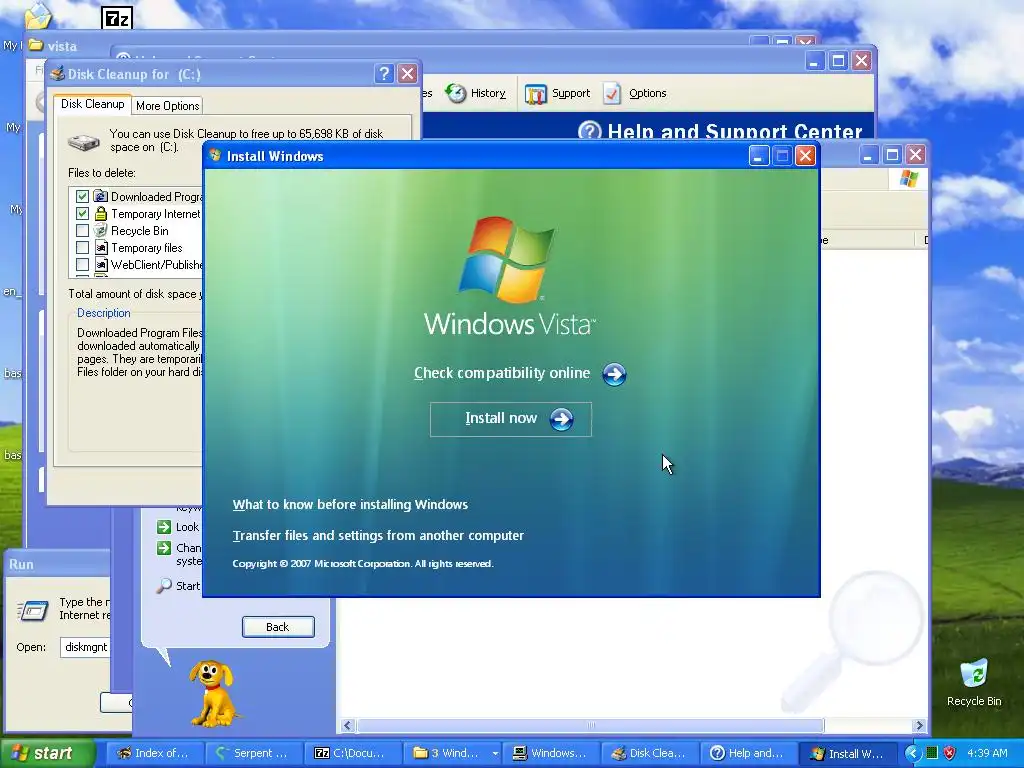Viewport: 1024px width, 768px height.
Task: Switch to Index of taskbar button
Action: (x=155, y=753)
